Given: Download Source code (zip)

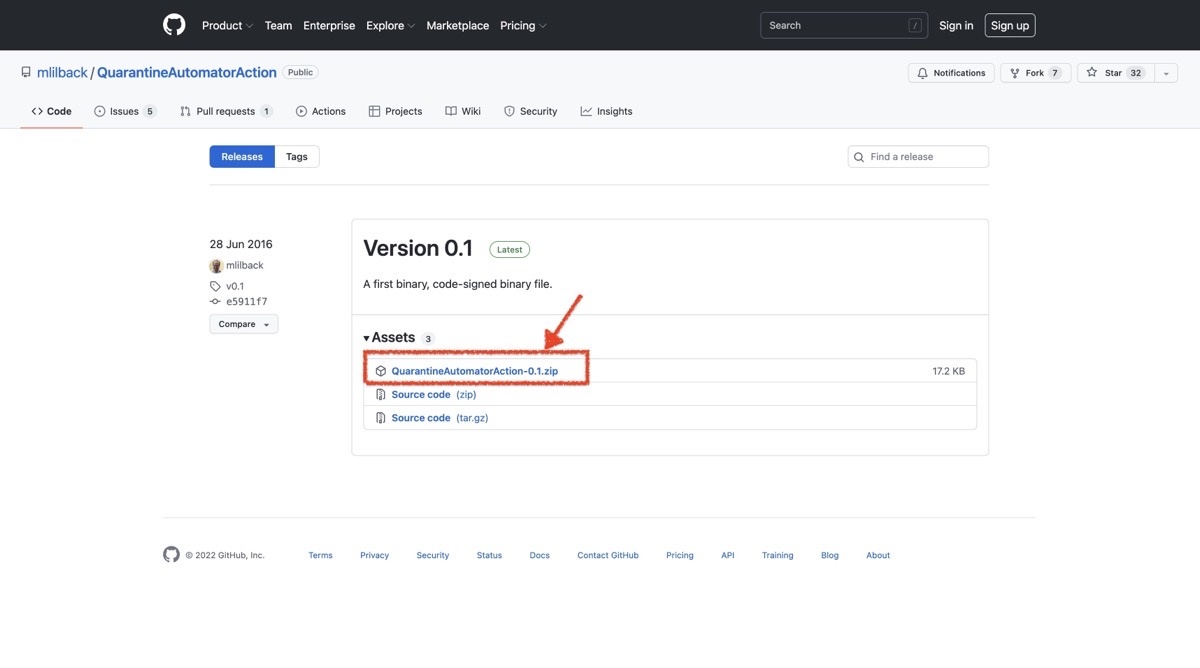Looking at the screenshot, I should (433, 394).
